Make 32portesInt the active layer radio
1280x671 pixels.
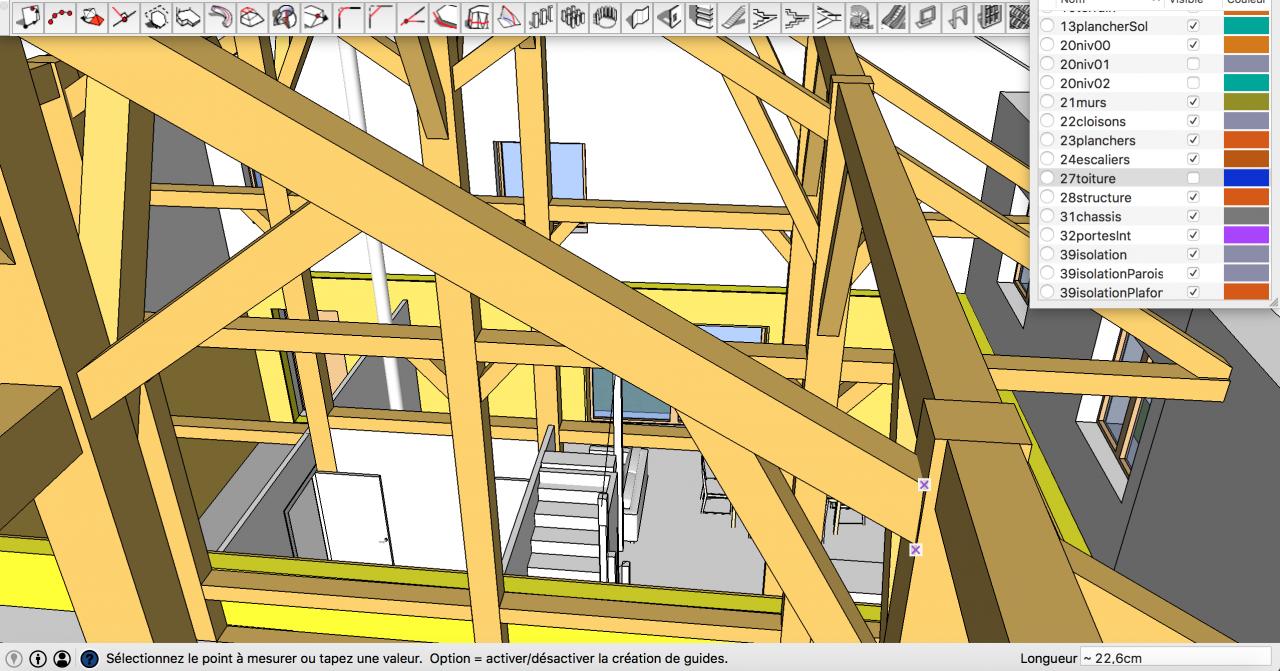click(x=1047, y=235)
